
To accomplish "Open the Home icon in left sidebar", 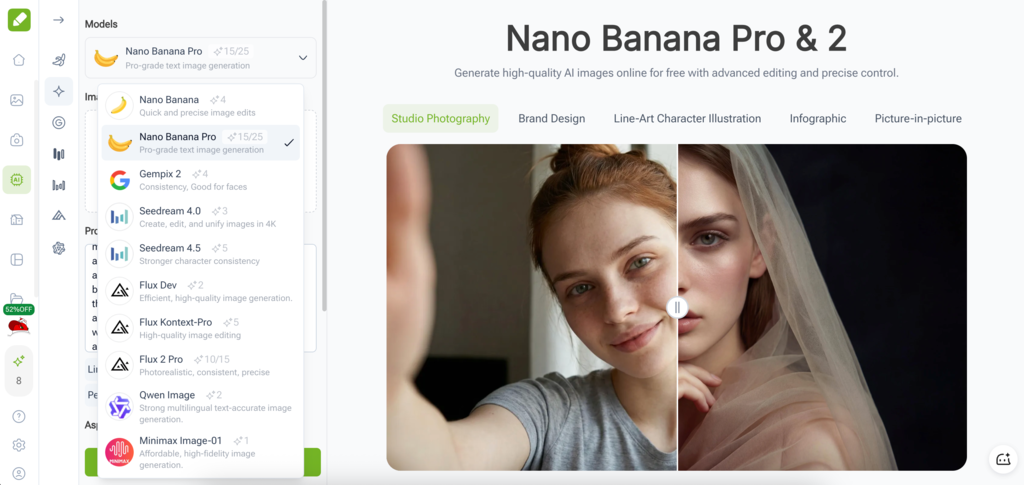I will click(x=18, y=60).
